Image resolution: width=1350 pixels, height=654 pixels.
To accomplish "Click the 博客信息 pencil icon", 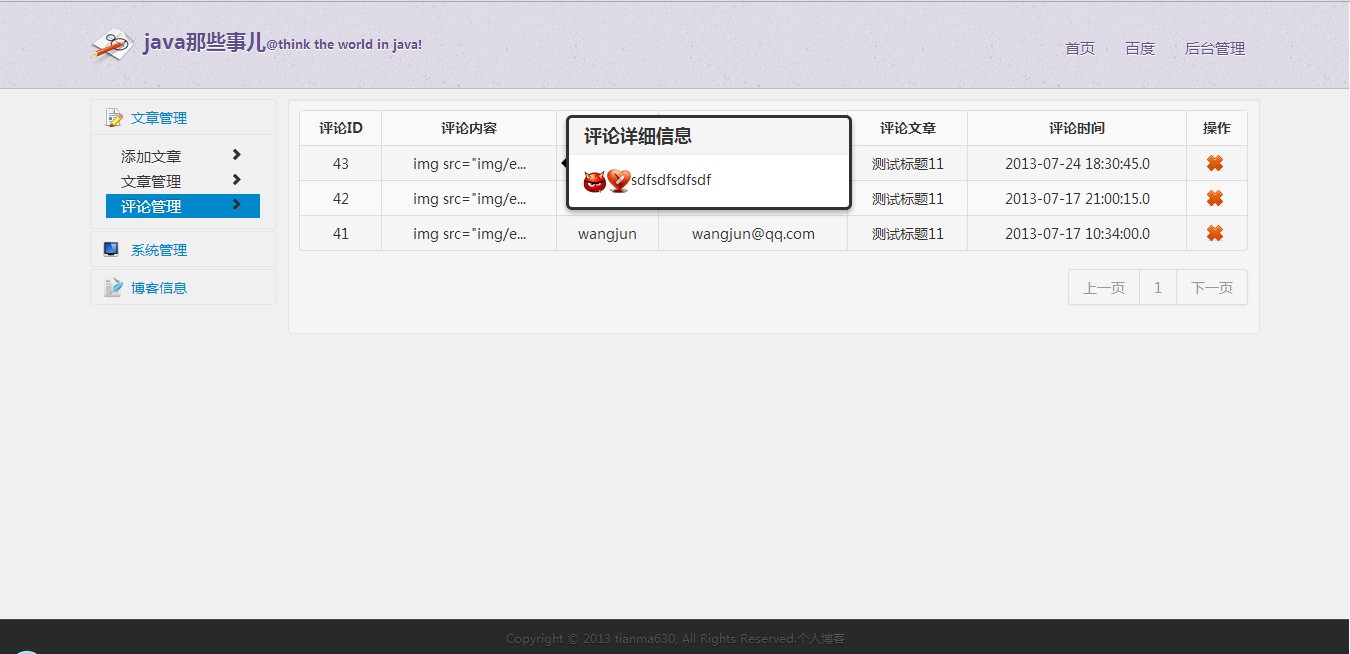I will (x=113, y=287).
